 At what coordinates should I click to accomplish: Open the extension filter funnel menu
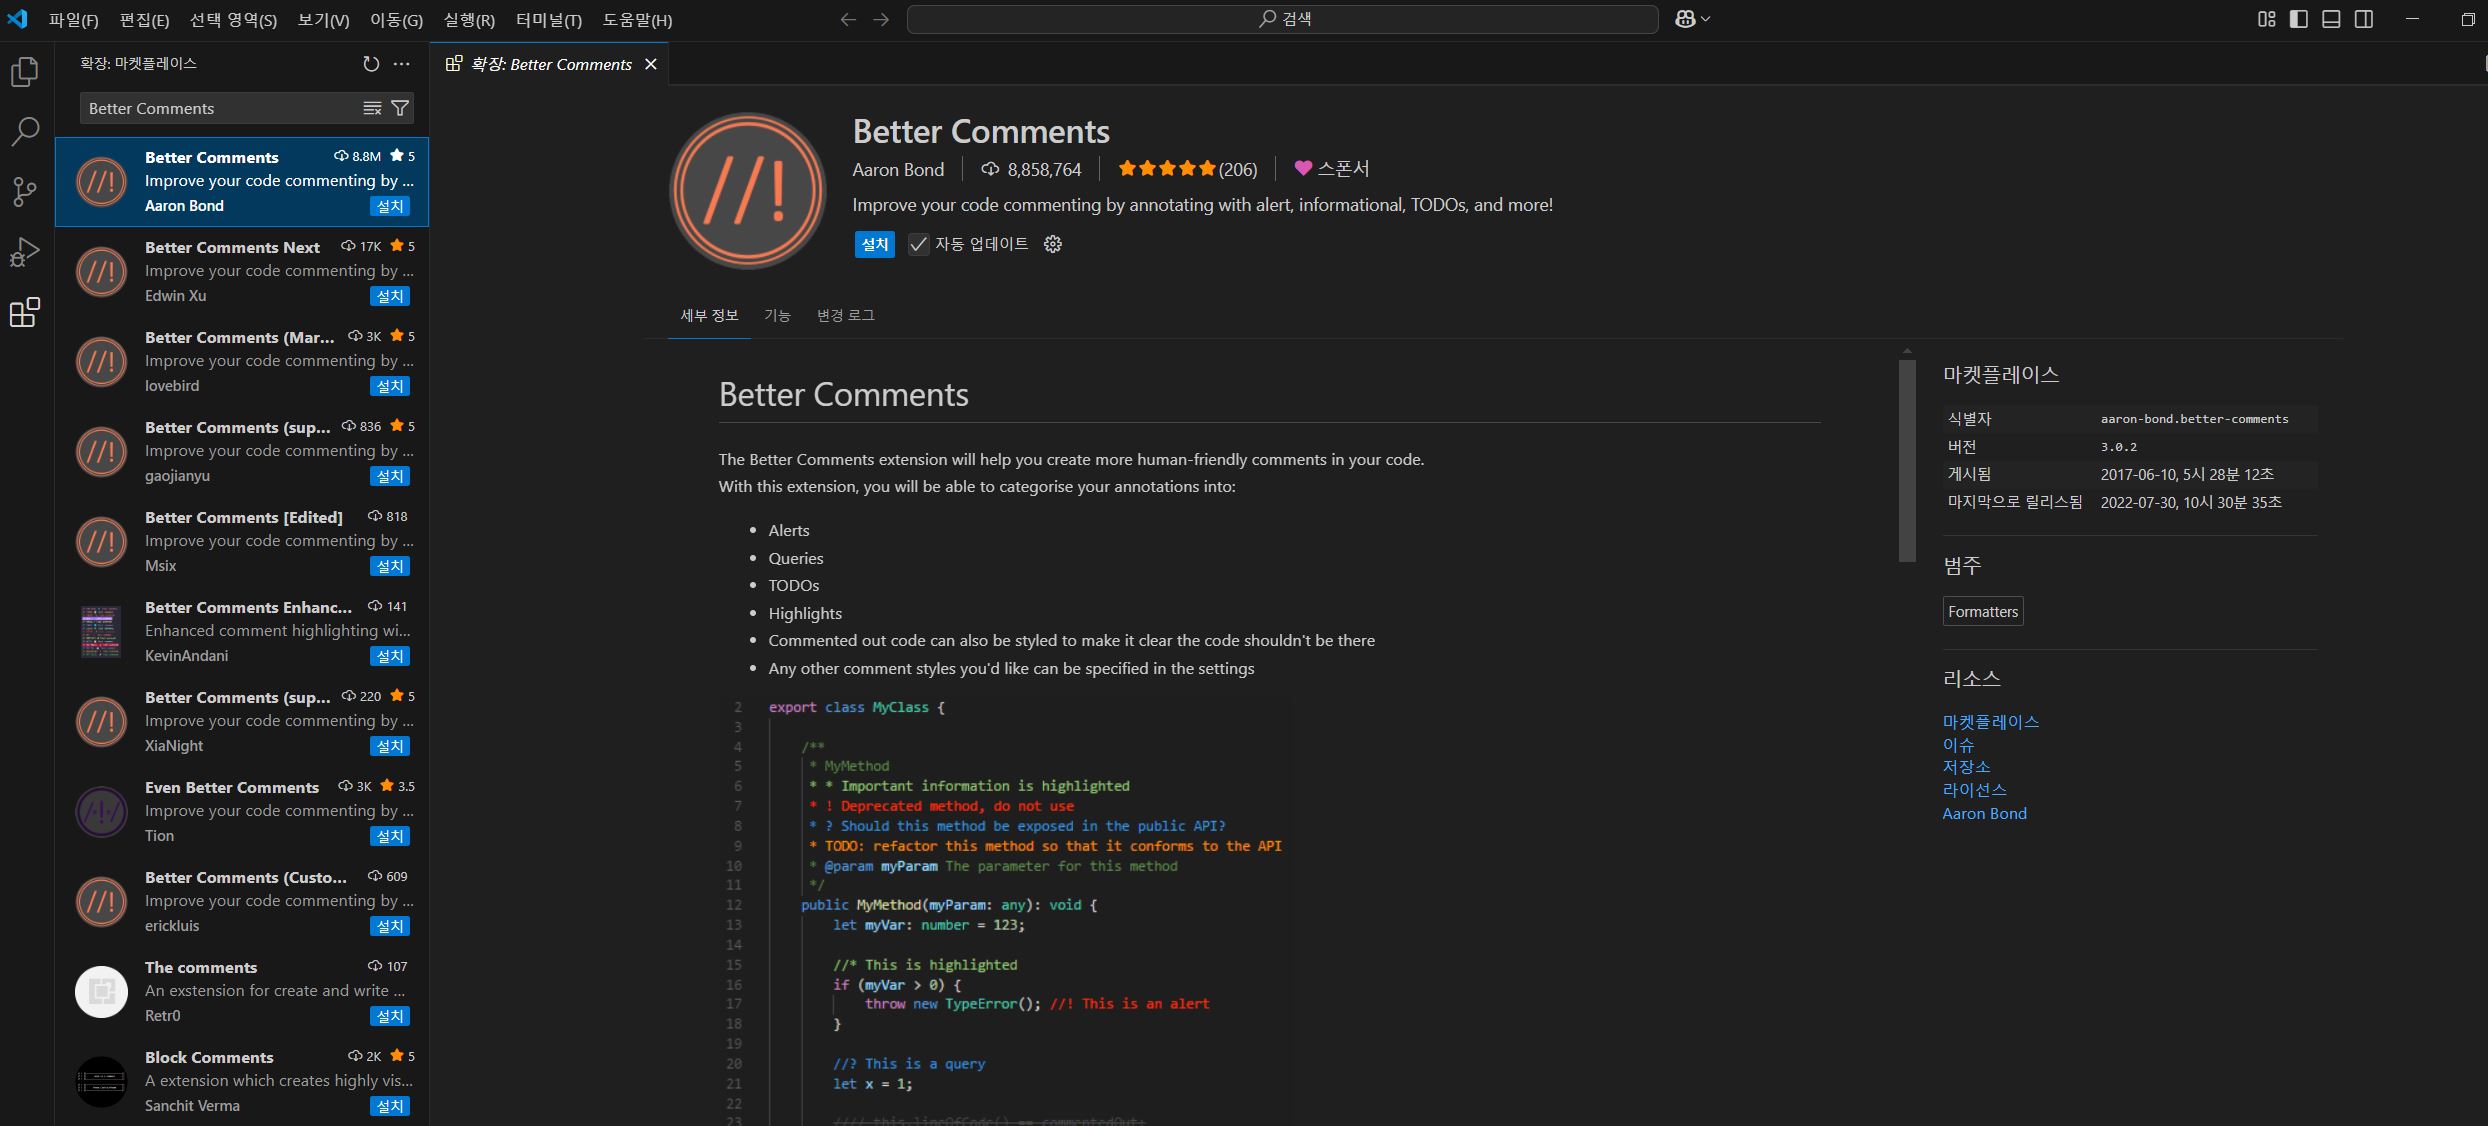[x=400, y=108]
